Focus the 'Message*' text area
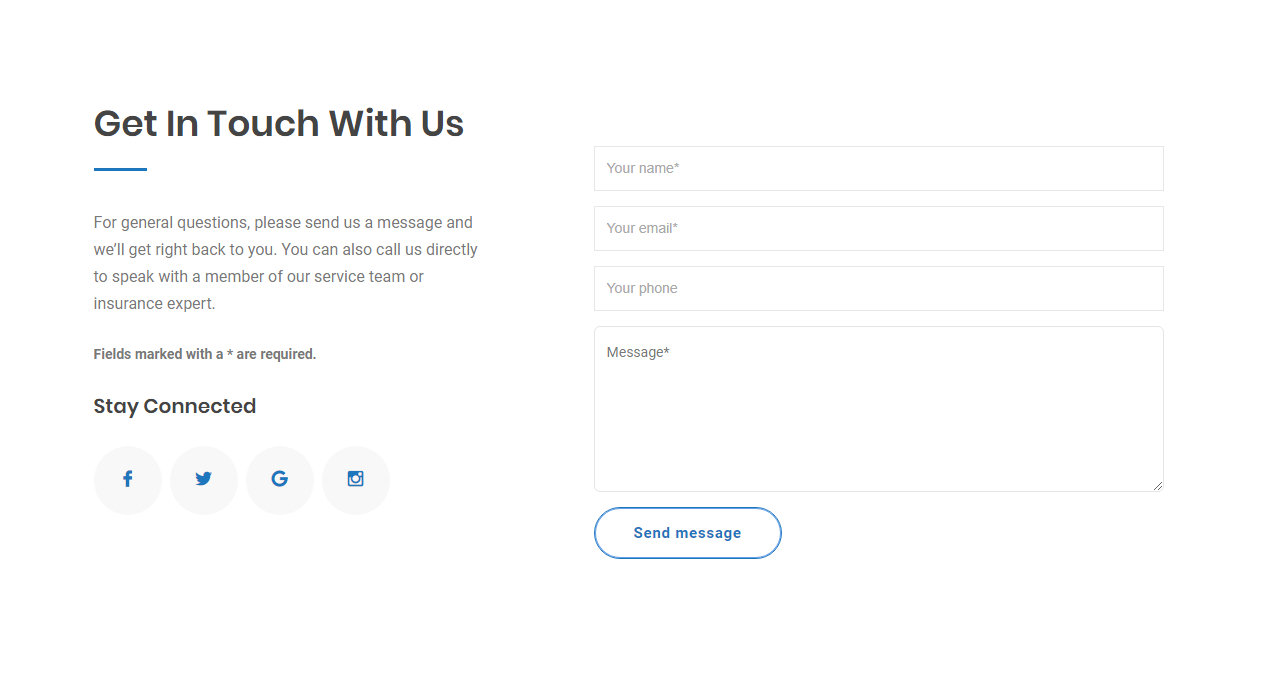1264x679 pixels. click(x=878, y=408)
